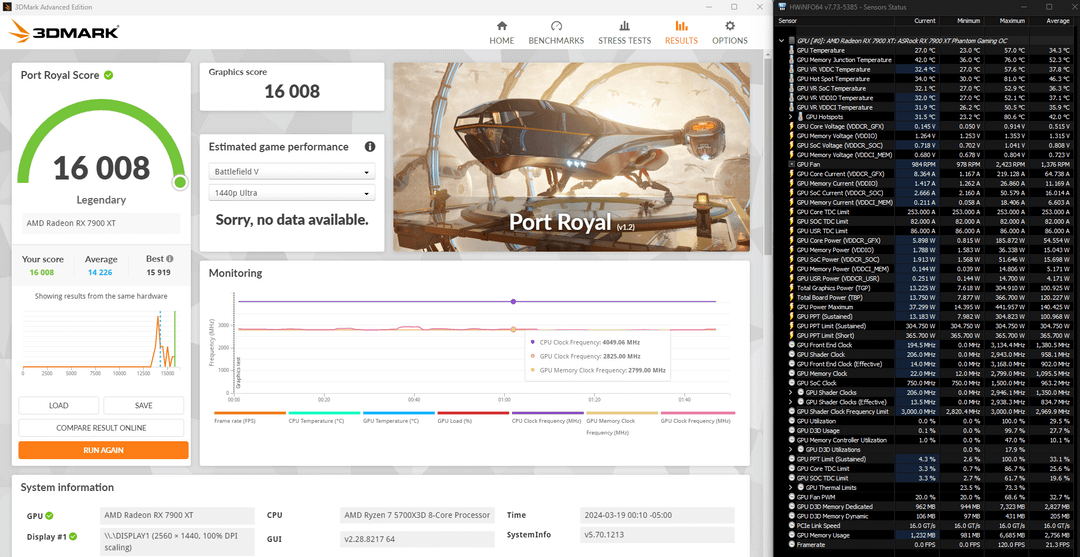Click lightning icon for Total Board Power (TBP)
Viewport: 1080px width, 557px height.
tap(791, 297)
